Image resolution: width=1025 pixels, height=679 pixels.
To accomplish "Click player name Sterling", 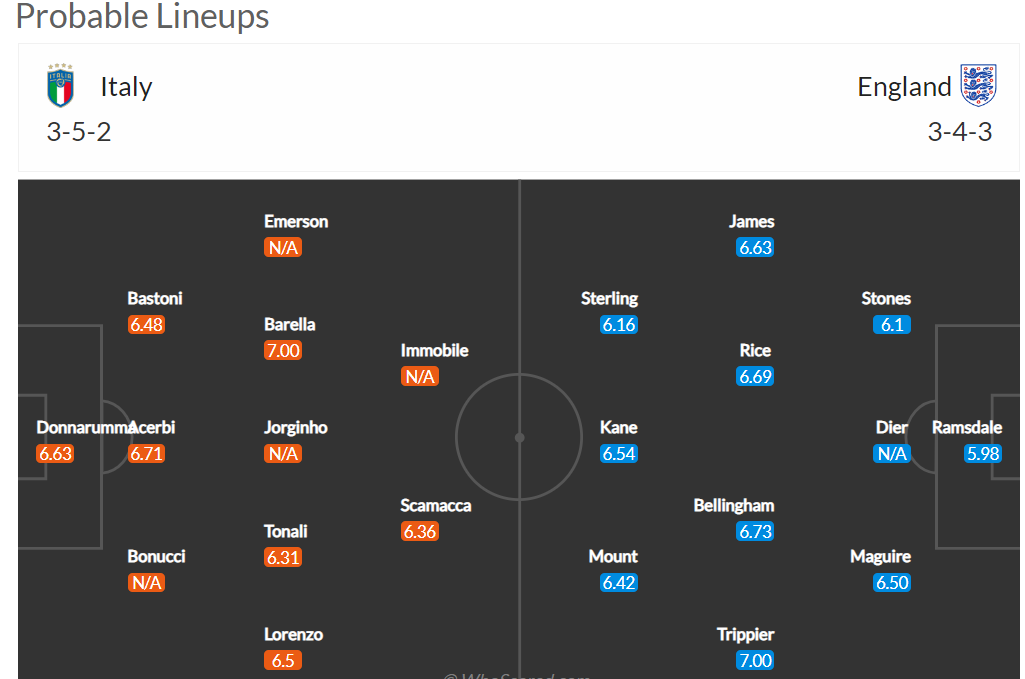I will (x=610, y=298).
